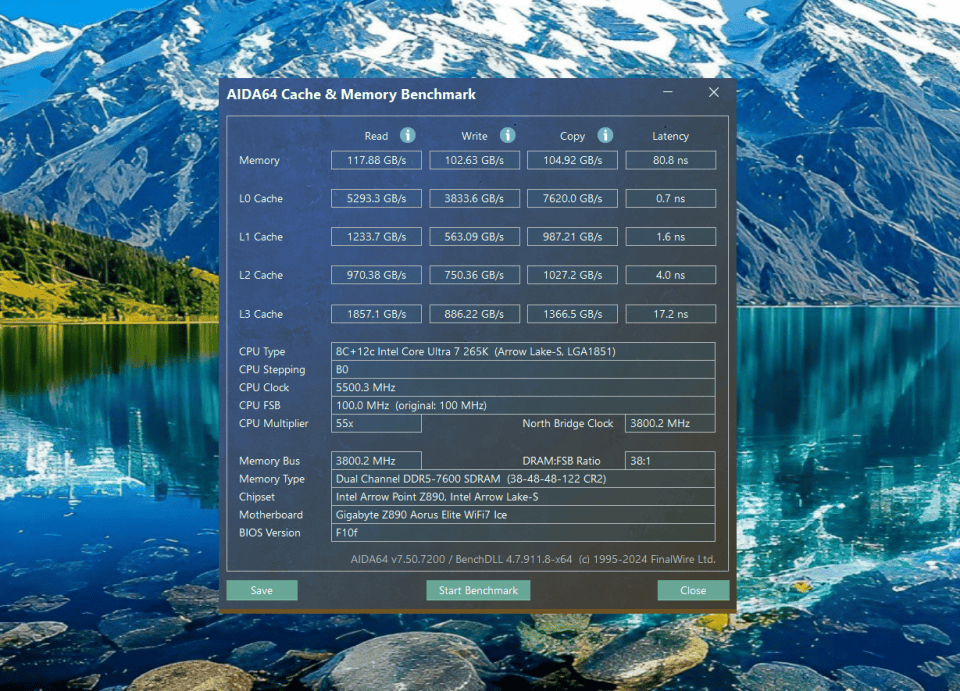Select the Memory Latency value 80.8 ns
Image resolution: width=960 pixels, height=691 pixels.
click(x=670, y=160)
